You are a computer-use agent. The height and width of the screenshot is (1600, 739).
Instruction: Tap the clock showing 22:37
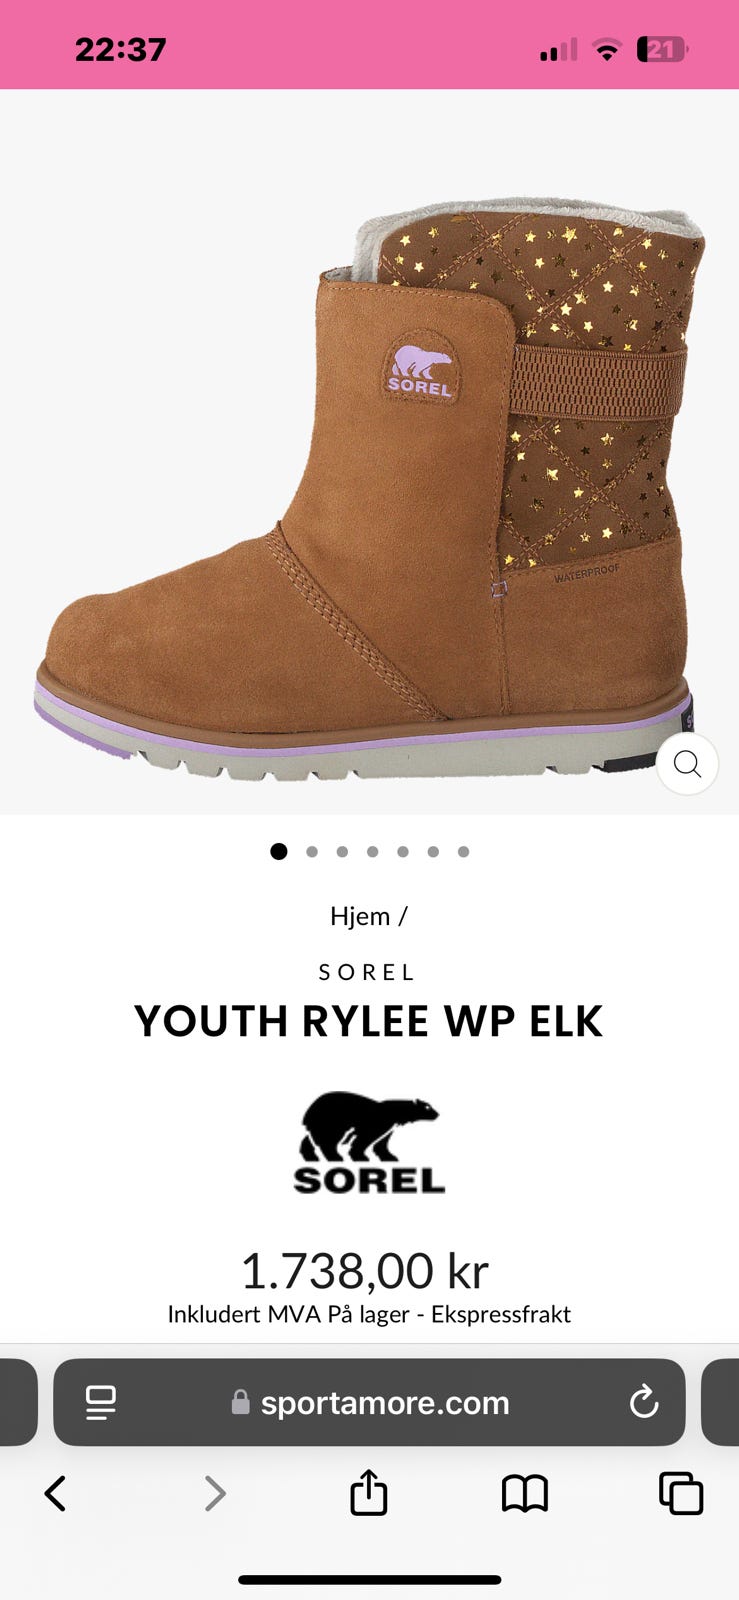point(120,50)
